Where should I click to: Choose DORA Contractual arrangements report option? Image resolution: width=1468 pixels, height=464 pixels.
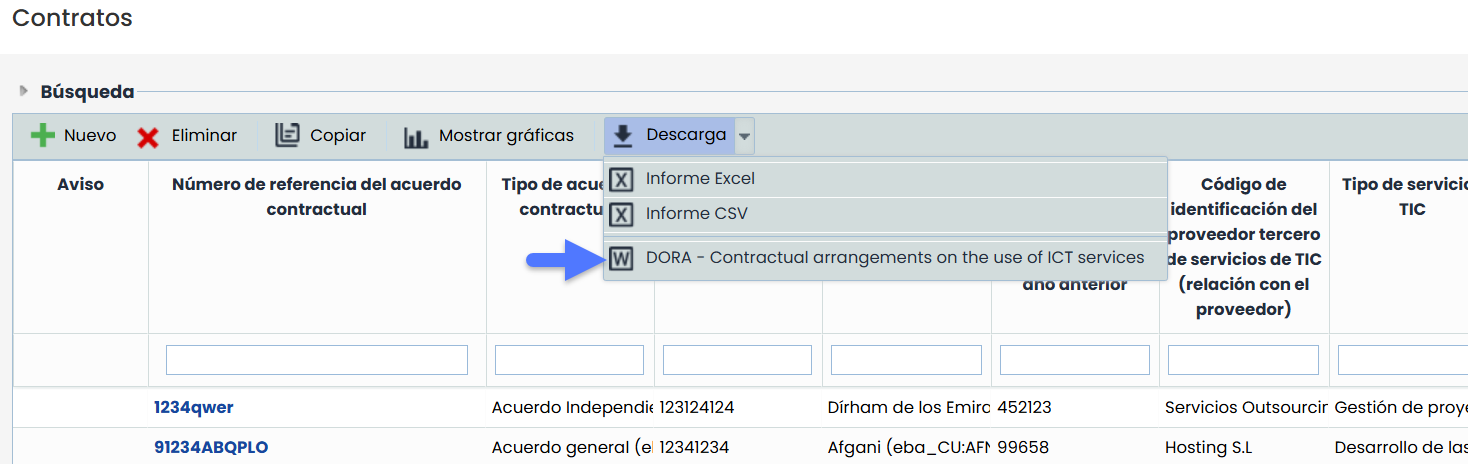tap(894, 258)
